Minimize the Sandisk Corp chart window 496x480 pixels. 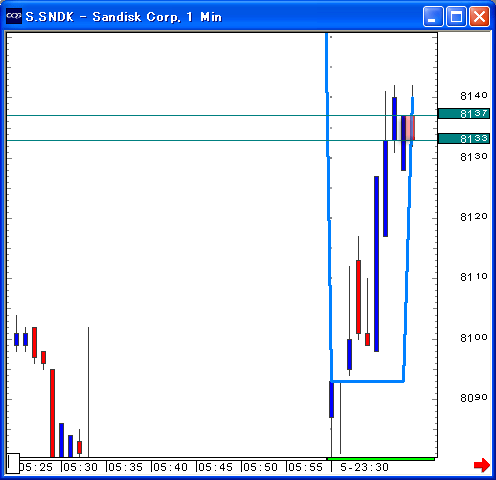point(433,16)
